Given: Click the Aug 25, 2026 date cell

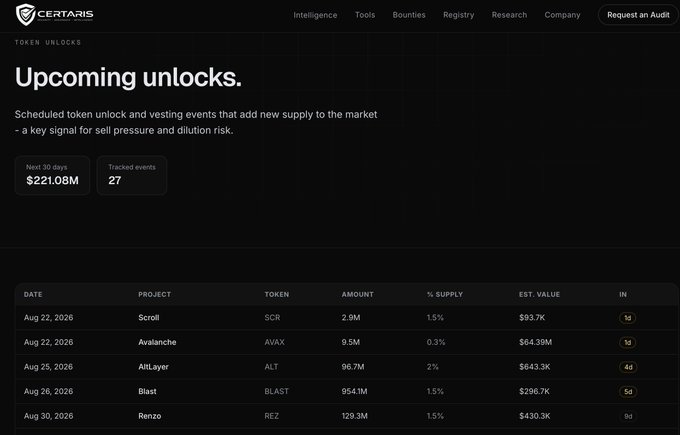Looking at the screenshot, I should coord(48,367).
